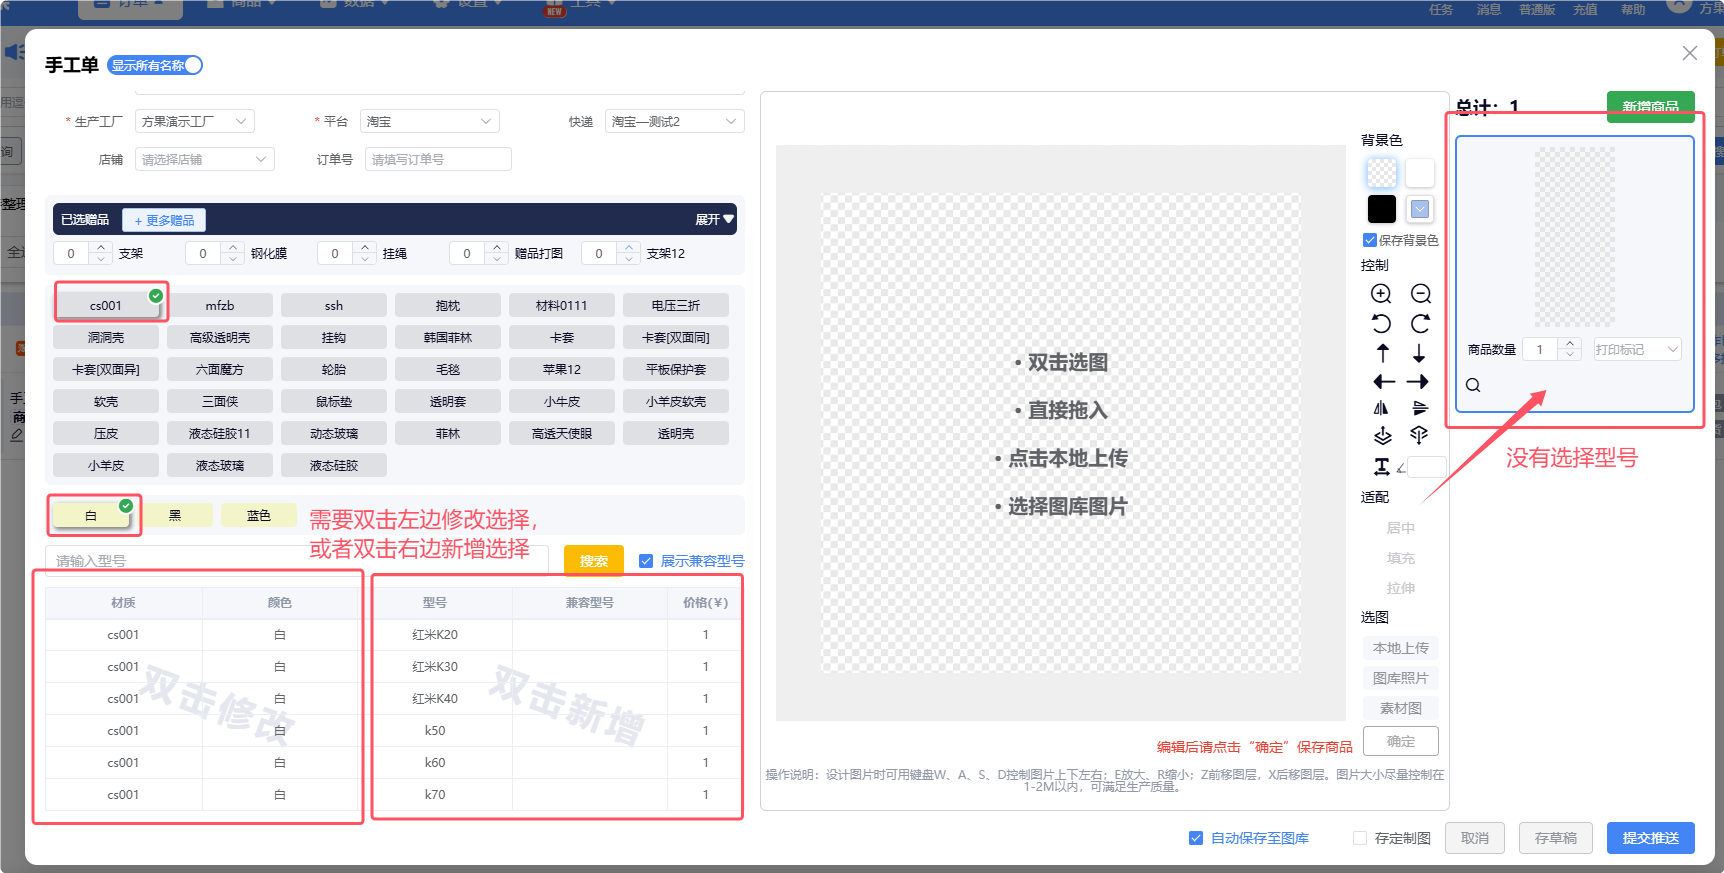Open the 店铺 selection dropdown
The width and height of the screenshot is (1724, 873).
[x=205, y=159]
